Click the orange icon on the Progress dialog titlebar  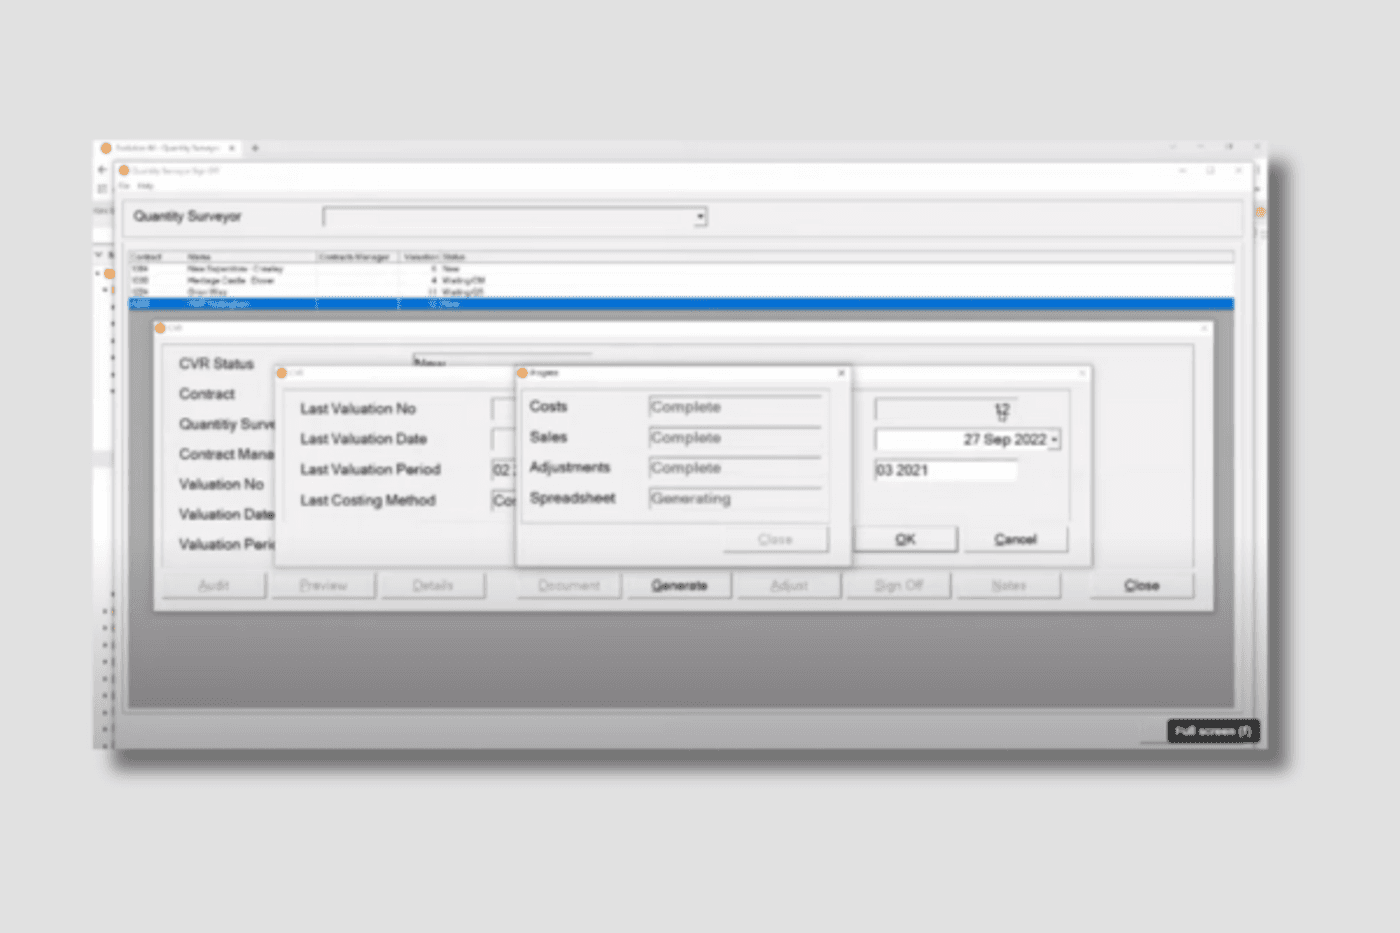[521, 372]
